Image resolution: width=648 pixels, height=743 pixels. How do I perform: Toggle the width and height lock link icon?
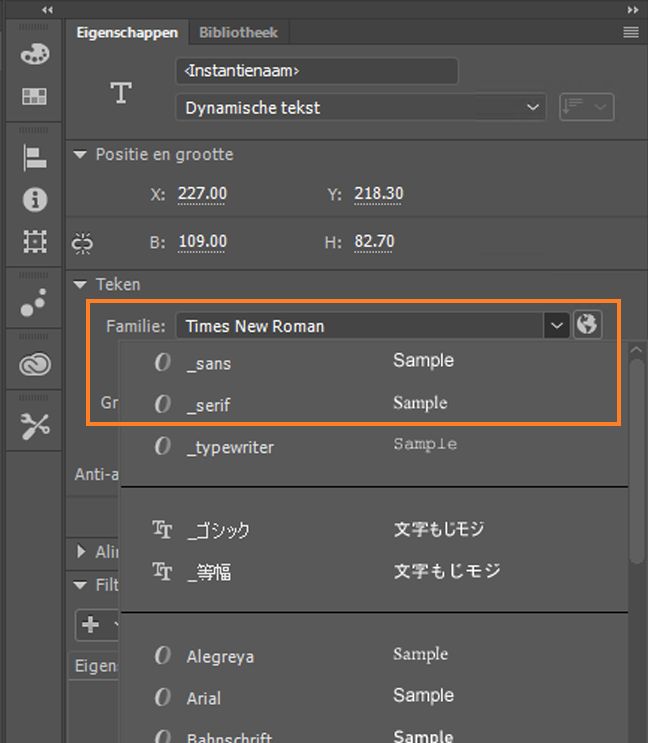click(82, 243)
